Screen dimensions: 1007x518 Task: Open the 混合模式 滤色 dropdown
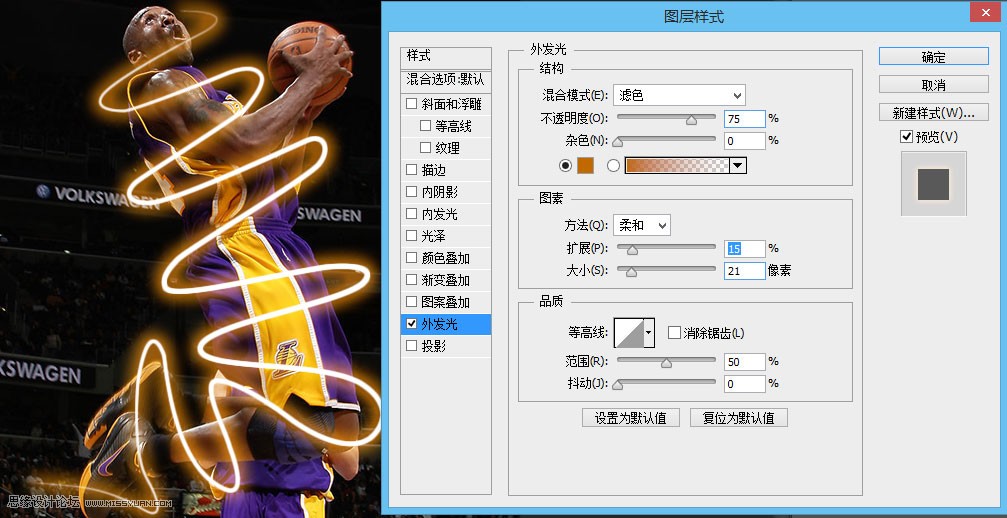679,96
